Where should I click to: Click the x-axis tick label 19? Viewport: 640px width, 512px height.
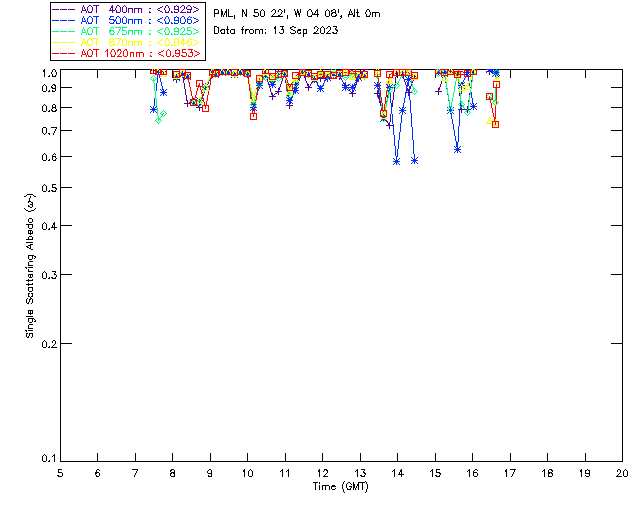(585, 473)
